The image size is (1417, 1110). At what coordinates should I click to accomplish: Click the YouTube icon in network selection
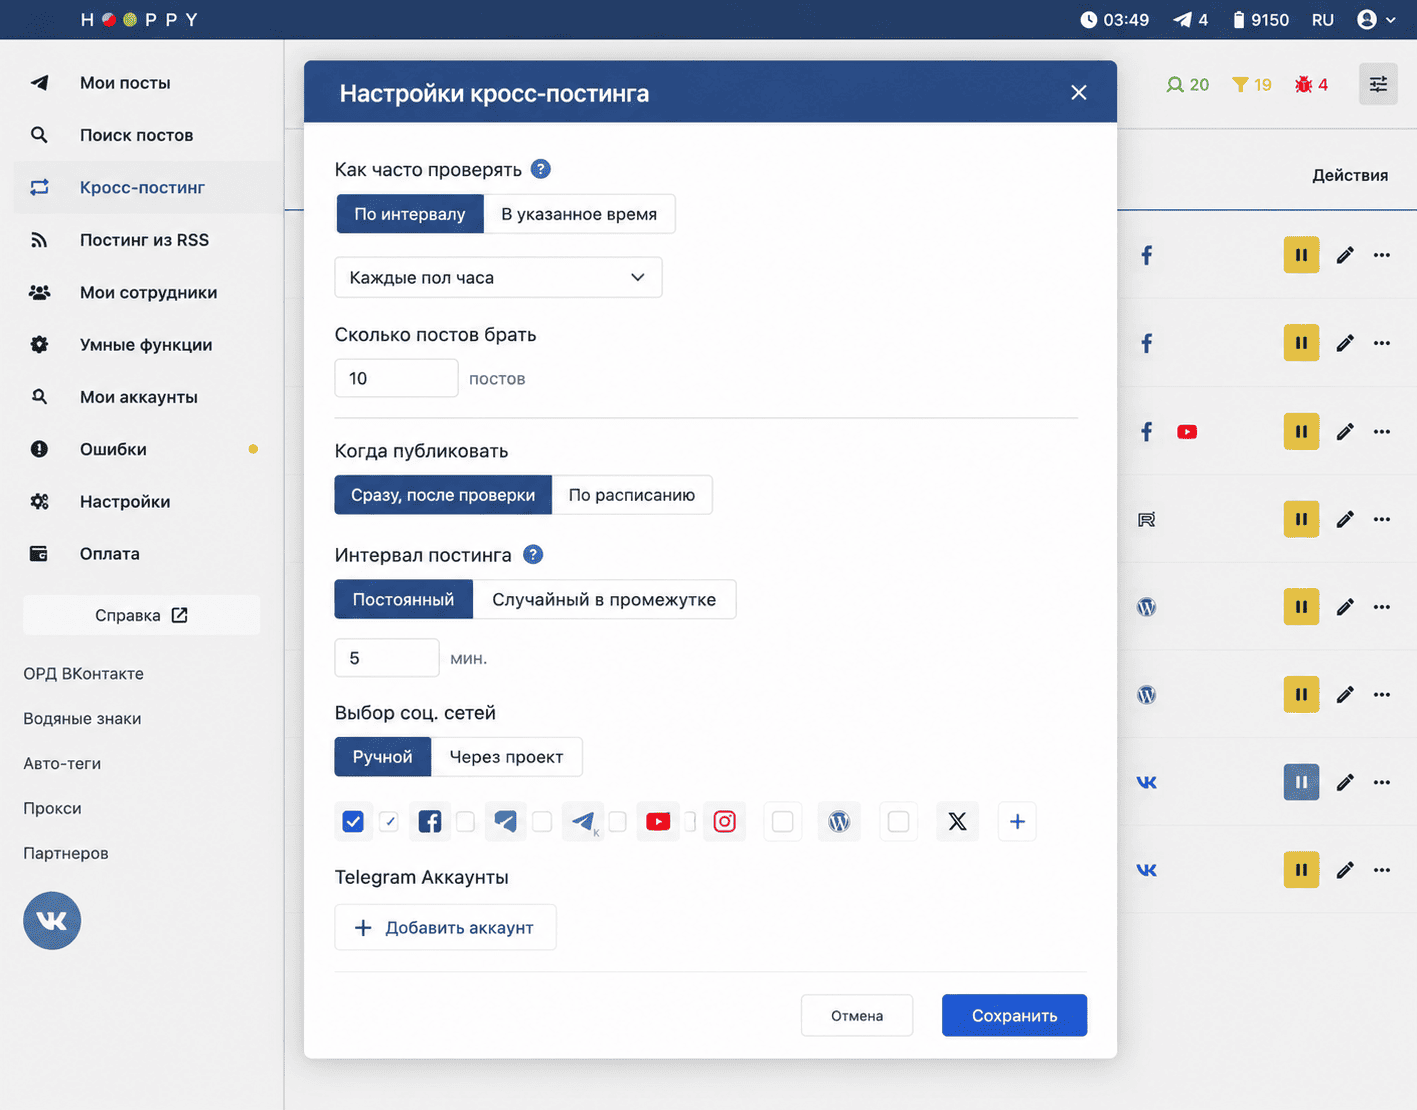coord(658,822)
